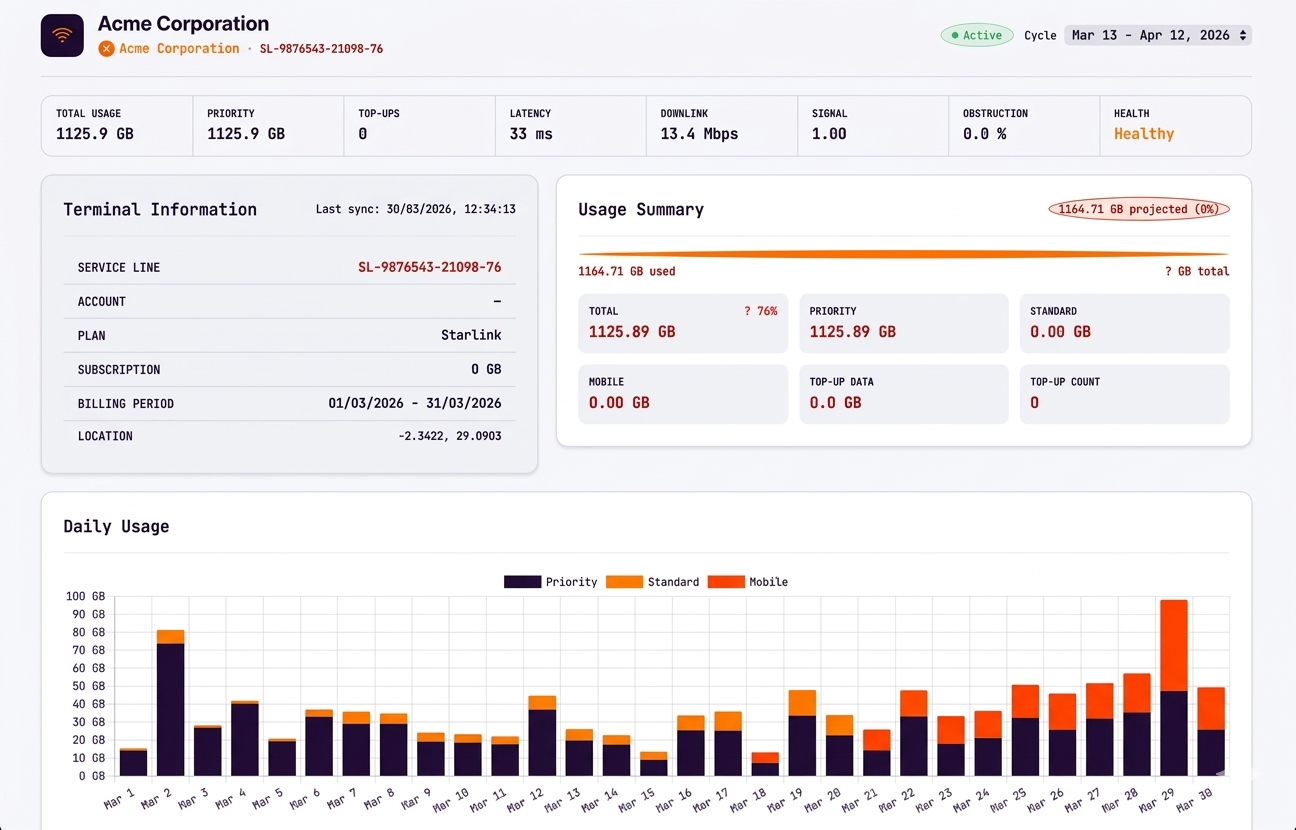Click the 1164.71 GB projected badge
This screenshot has width=1296, height=830.
point(1139,209)
